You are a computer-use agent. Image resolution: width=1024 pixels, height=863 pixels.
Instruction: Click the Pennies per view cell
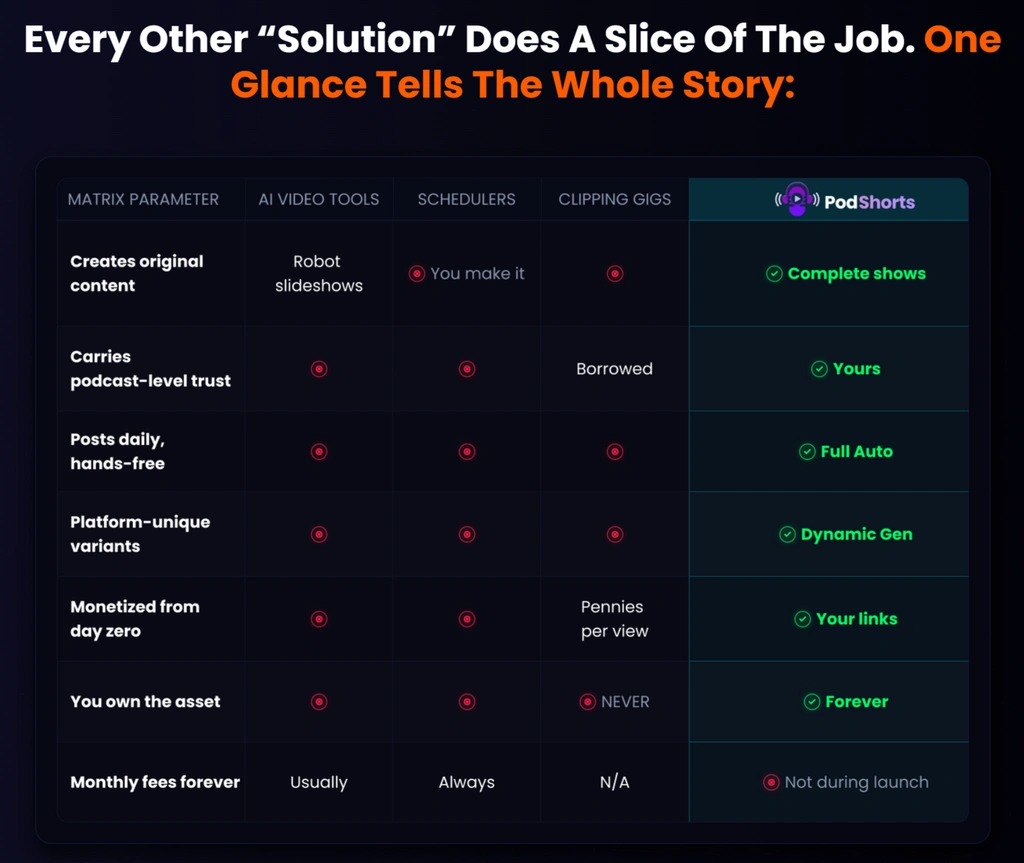pyautogui.click(x=615, y=619)
